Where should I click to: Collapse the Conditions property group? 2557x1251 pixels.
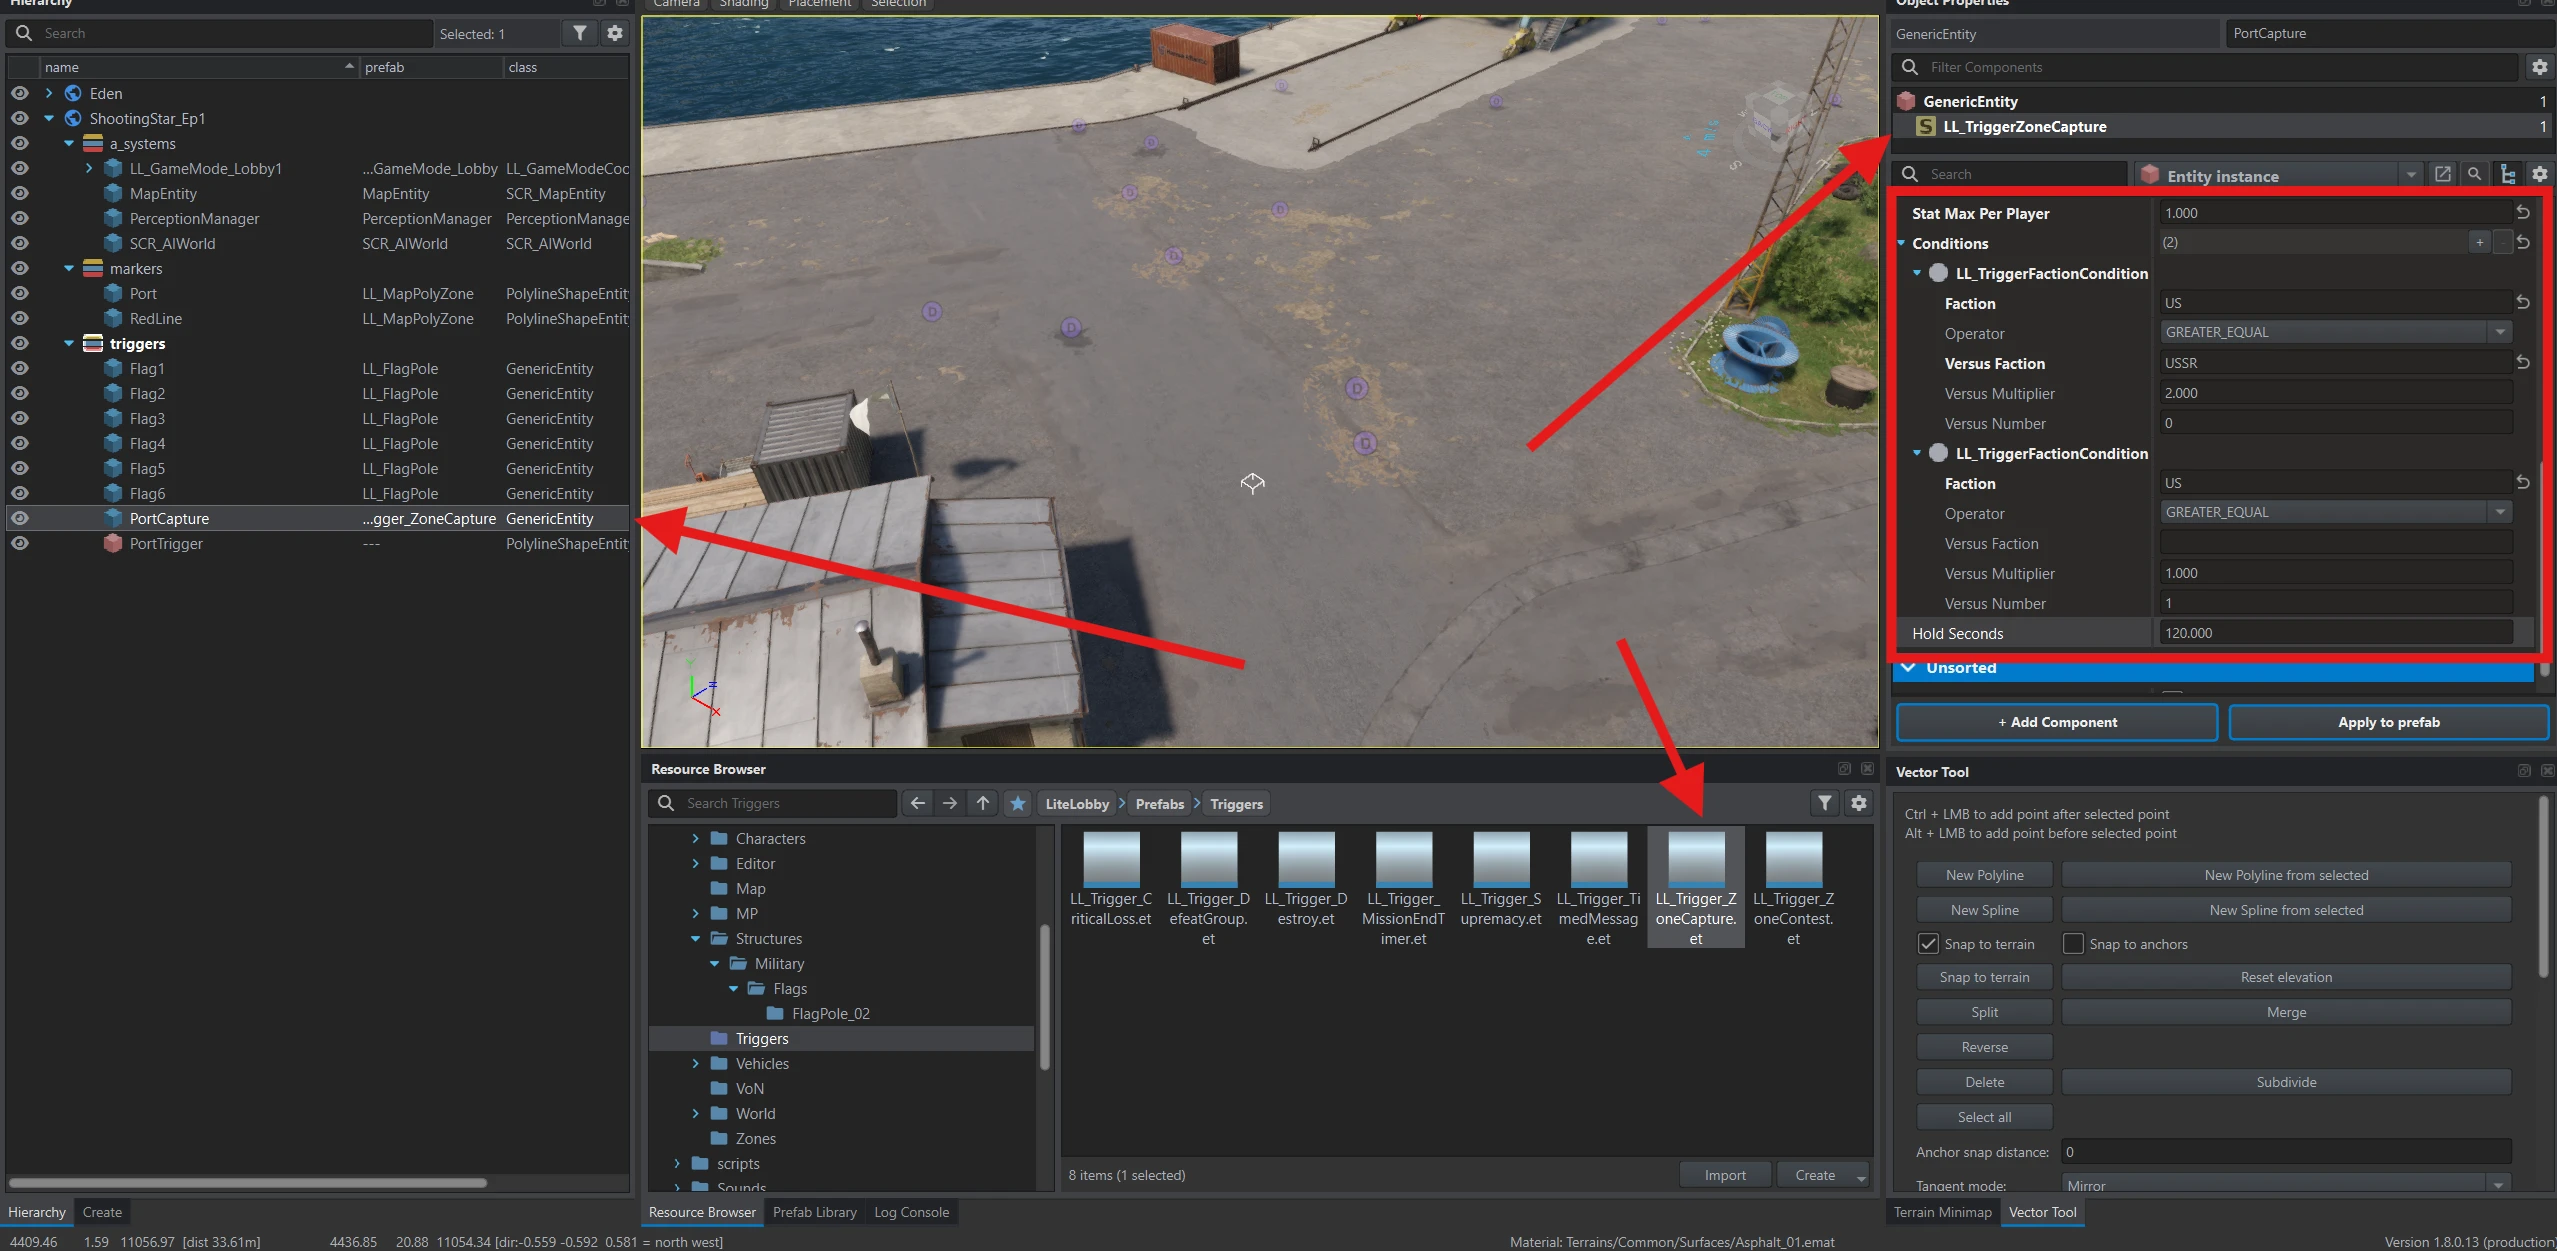[x=1901, y=243]
